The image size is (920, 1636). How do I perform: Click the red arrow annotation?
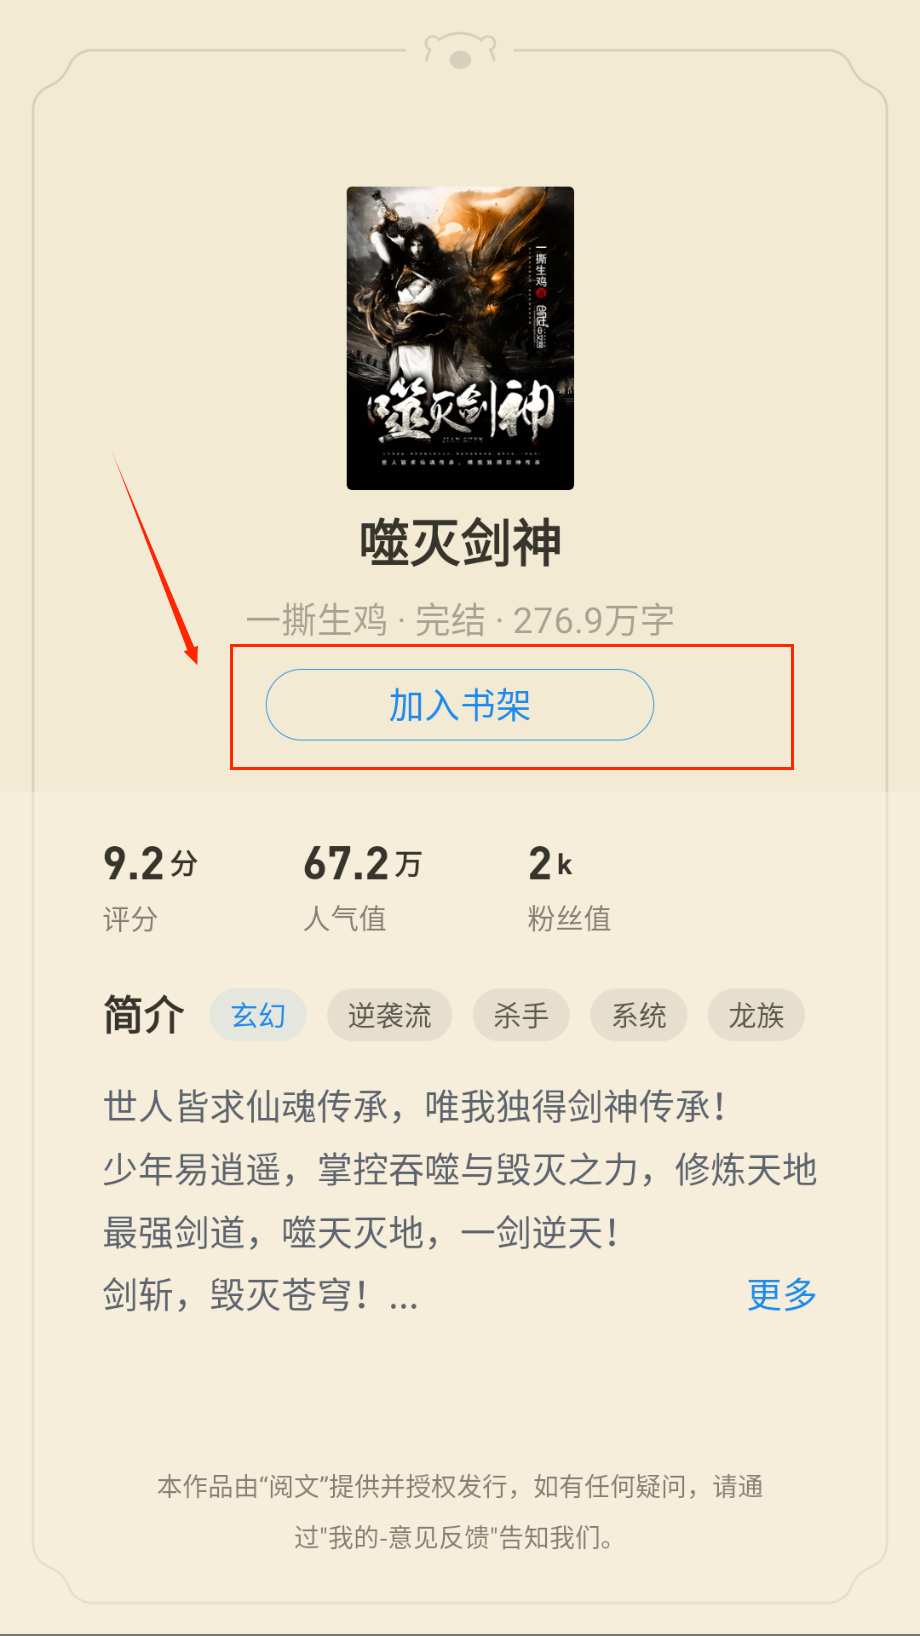click(x=156, y=557)
